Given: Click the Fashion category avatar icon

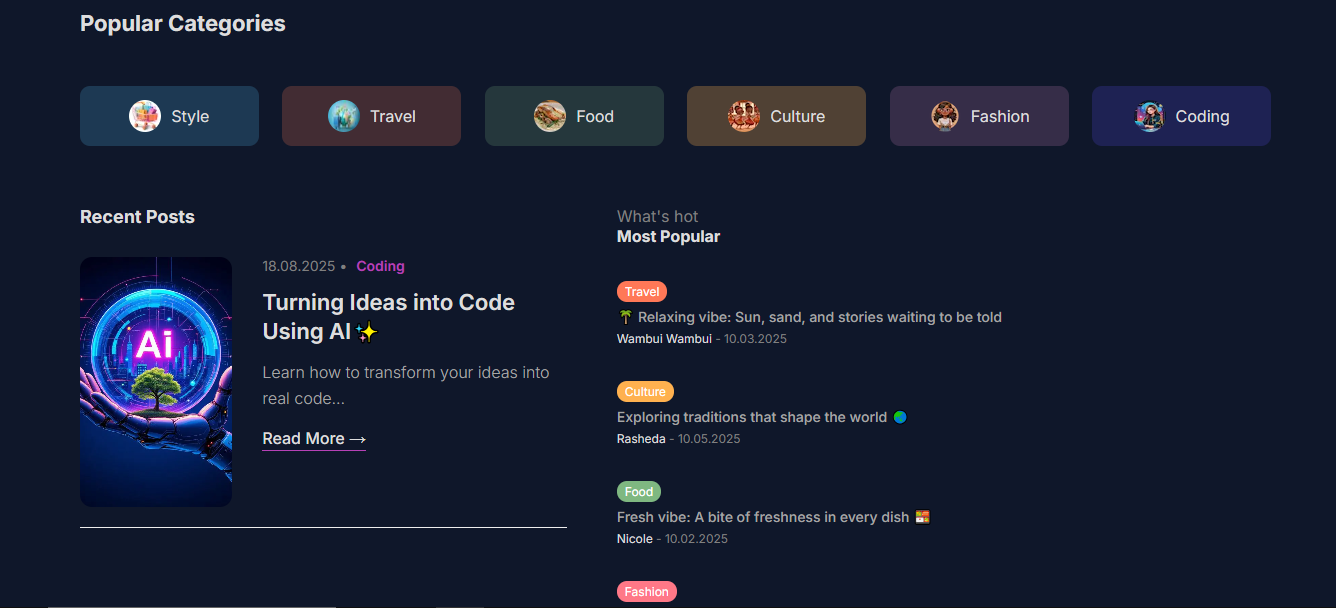Looking at the screenshot, I should coord(945,116).
